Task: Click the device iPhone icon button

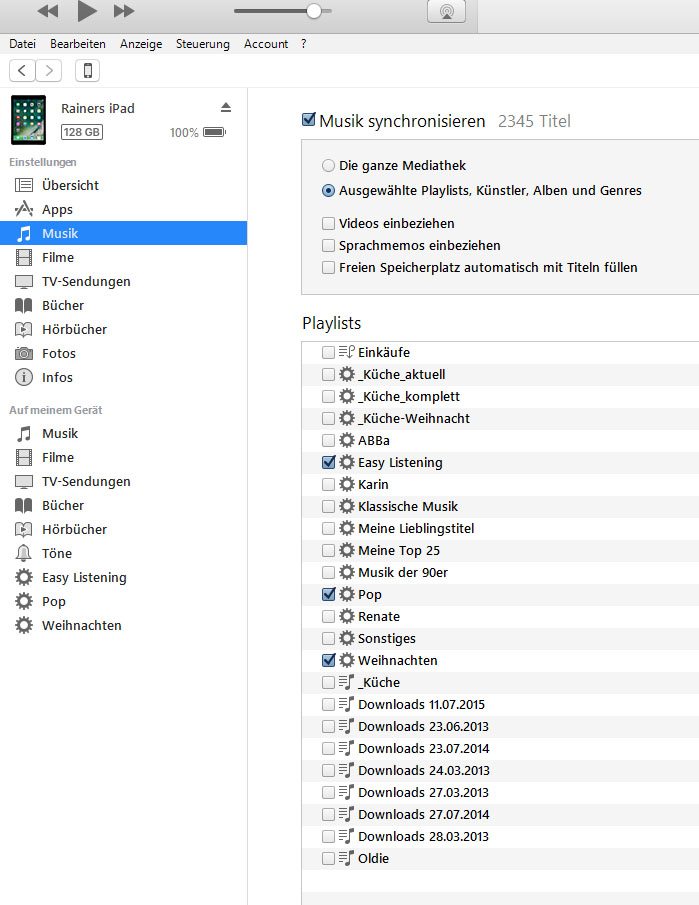Action: [88, 70]
